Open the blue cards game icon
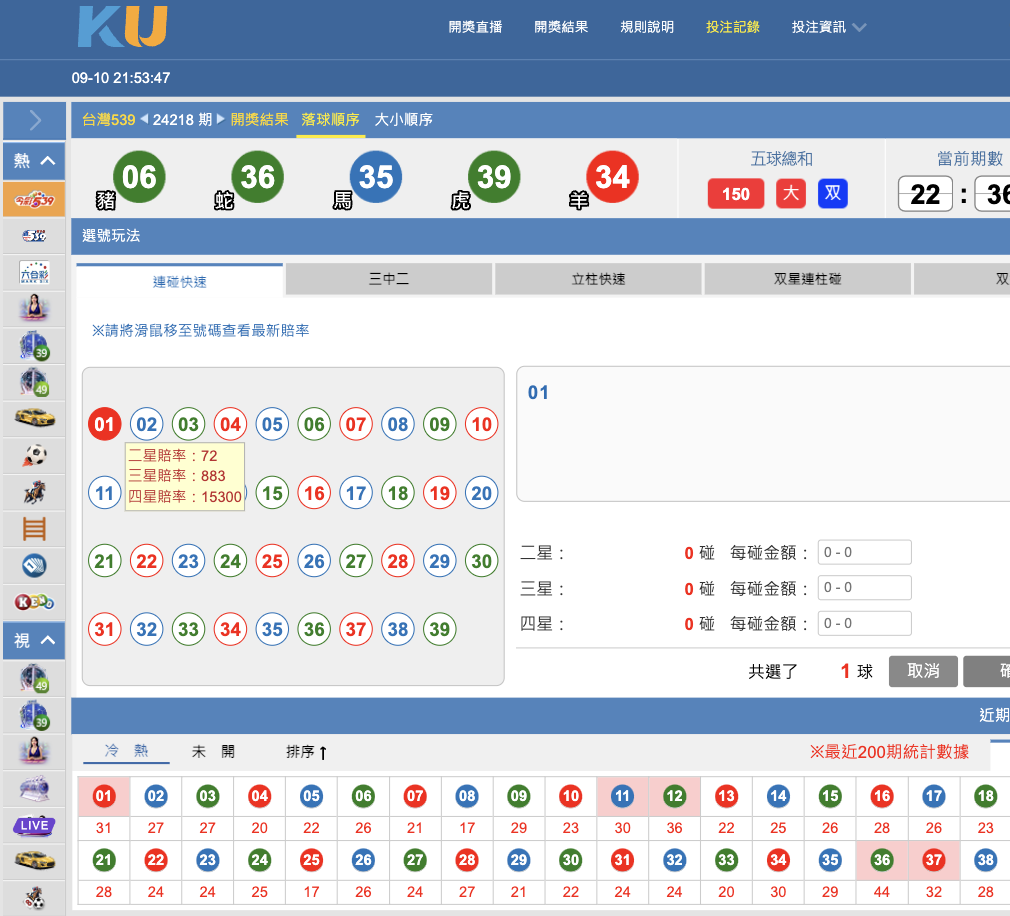Viewport: 1010px width, 916px height. [34, 566]
